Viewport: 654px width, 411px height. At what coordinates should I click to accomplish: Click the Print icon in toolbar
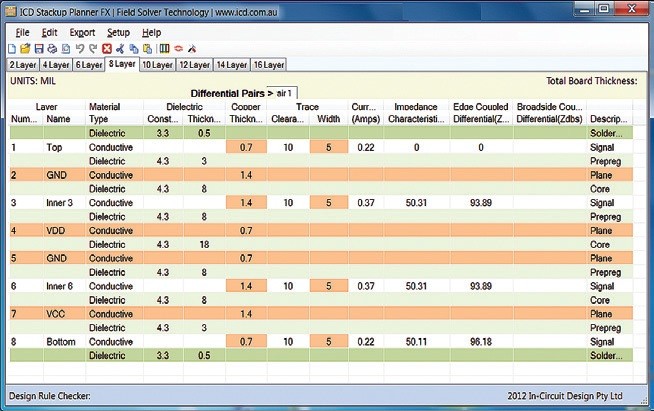(52, 48)
